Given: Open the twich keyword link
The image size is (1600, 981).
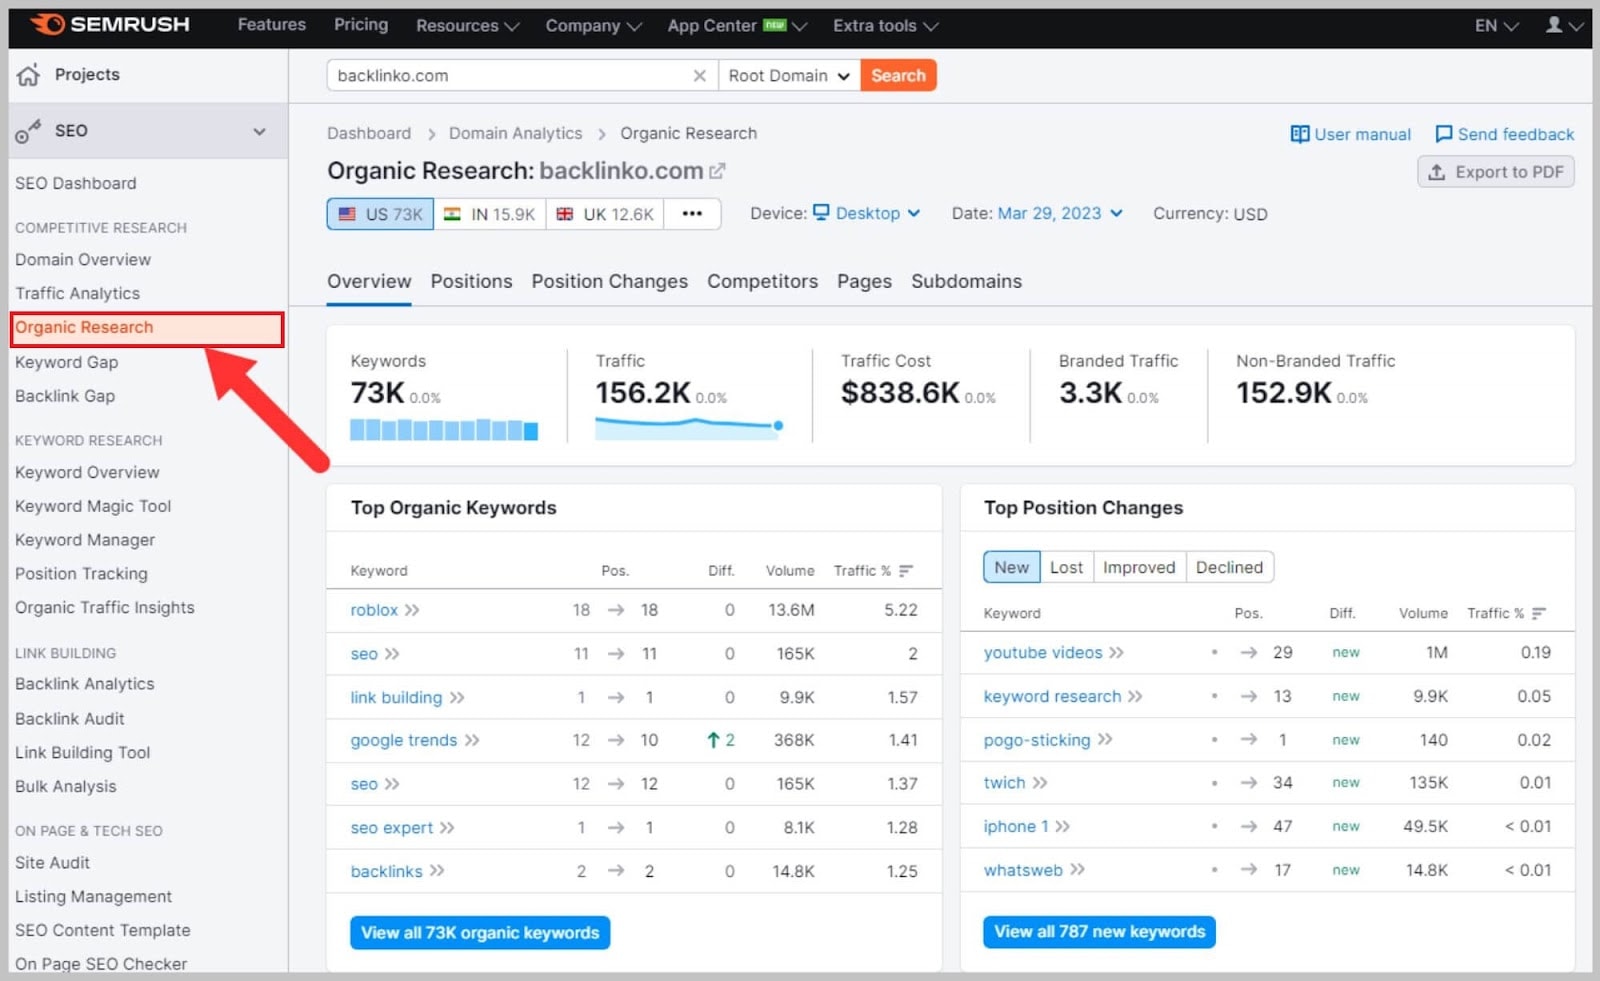Looking at the screenshot, I should (1004, 783).
